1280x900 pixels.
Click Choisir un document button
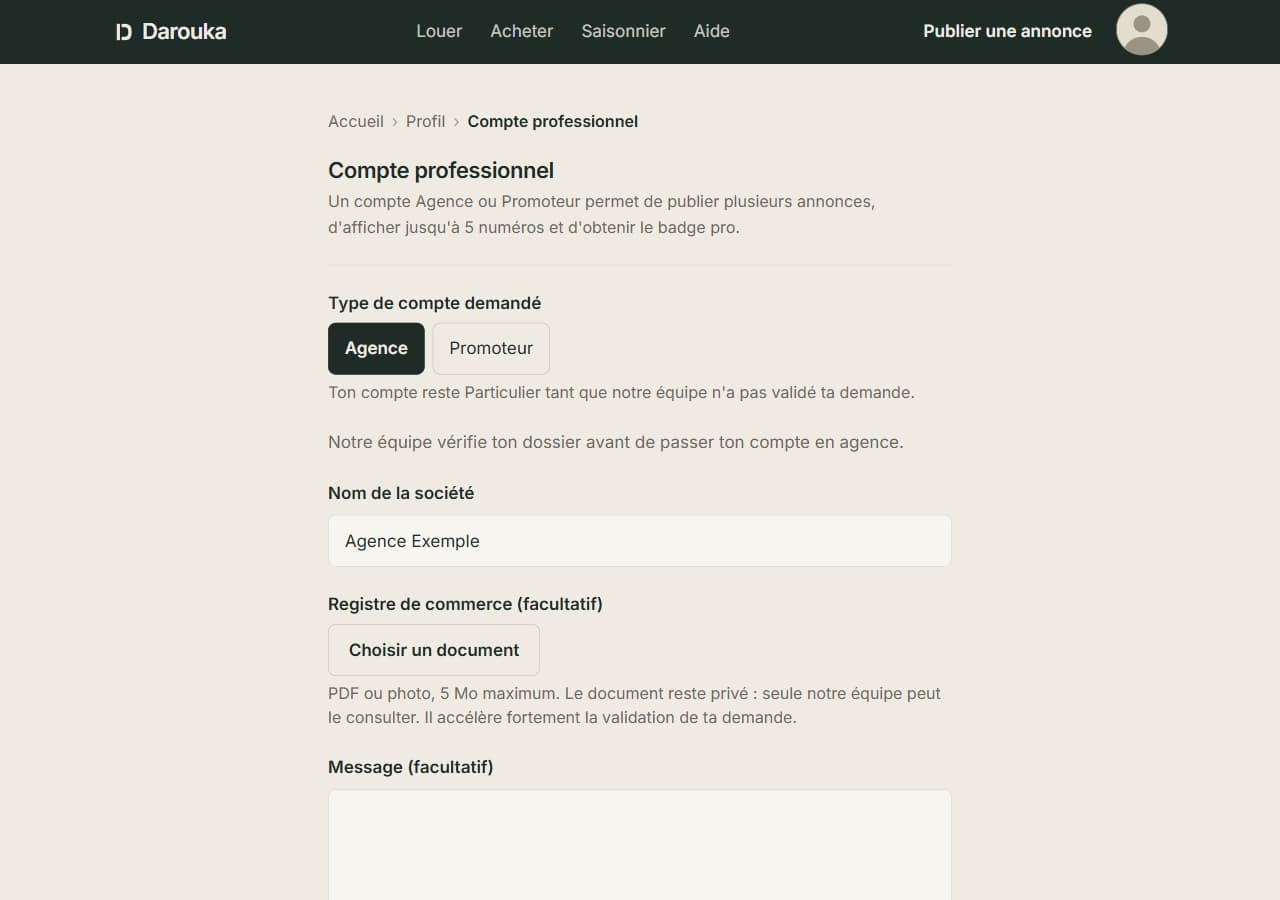click(x=434, y=650)
